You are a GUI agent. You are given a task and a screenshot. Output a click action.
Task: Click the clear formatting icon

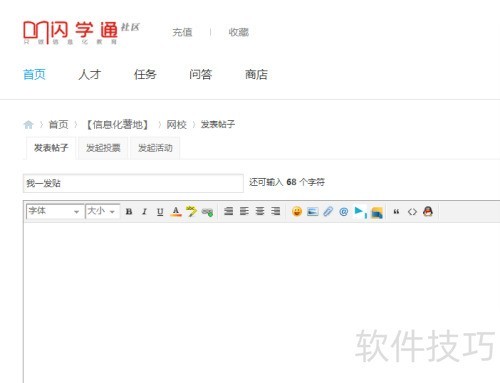[x=191, y=211]
